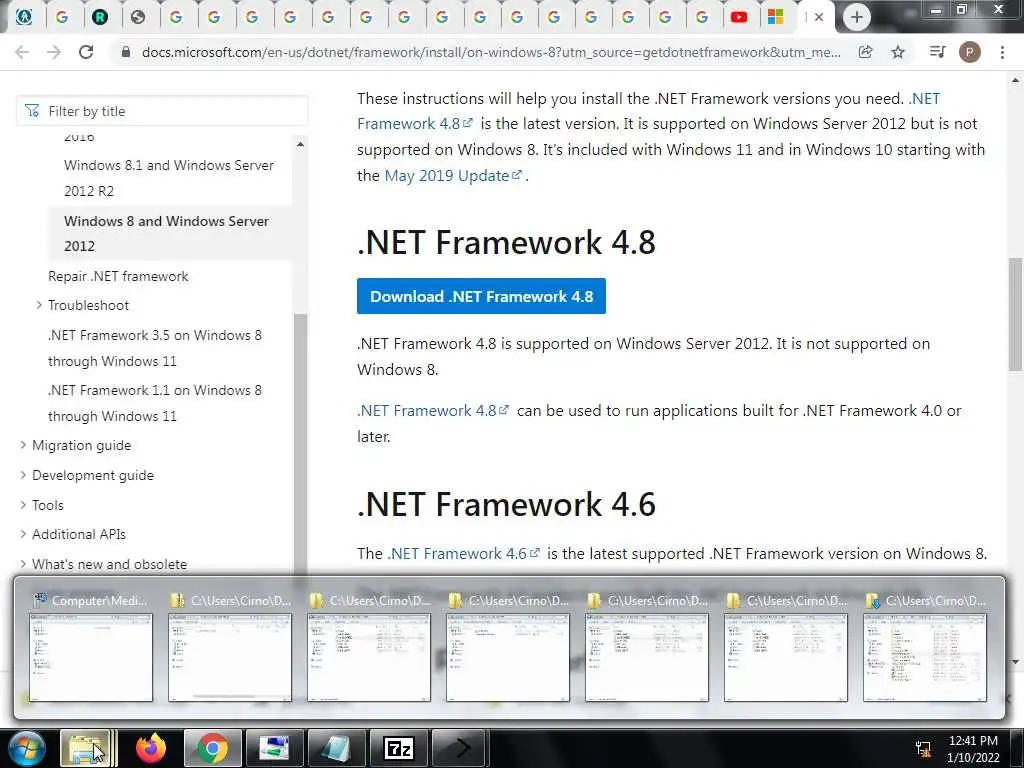Switch to the first tab on left
1024x768 pixels.
(x=24, y=17)
